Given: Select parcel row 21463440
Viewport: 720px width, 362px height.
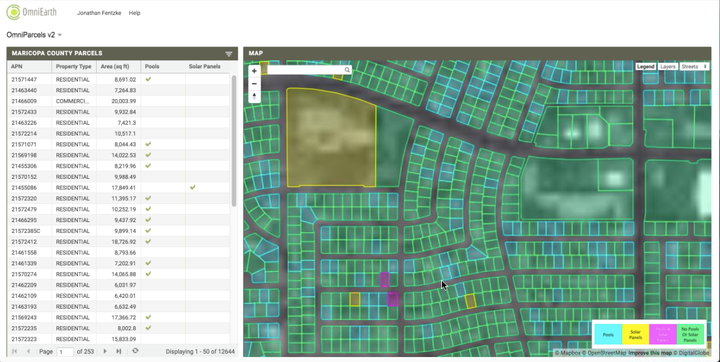Looking at the screenshot, I should [x=118, y=90].
